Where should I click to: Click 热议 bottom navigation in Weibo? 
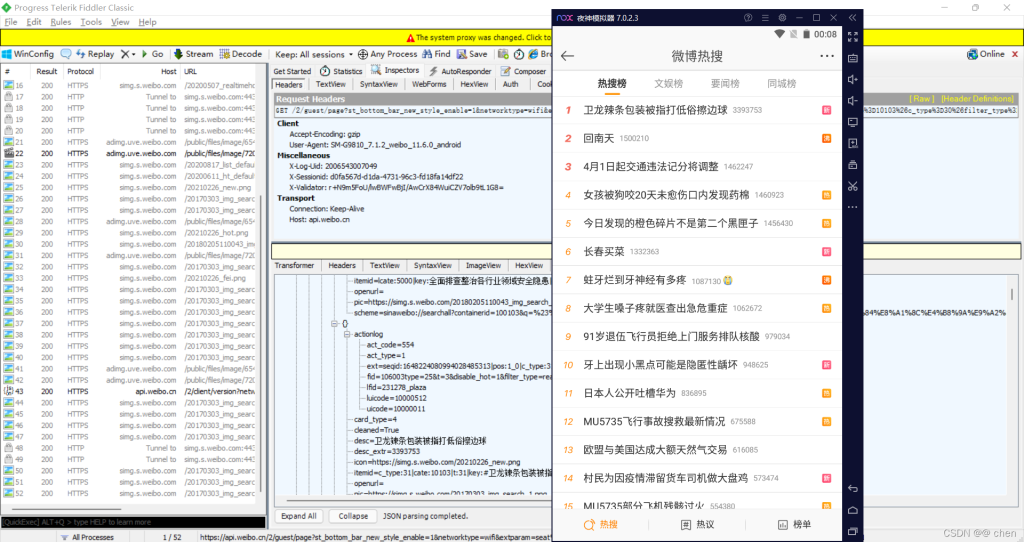(697, 524)
